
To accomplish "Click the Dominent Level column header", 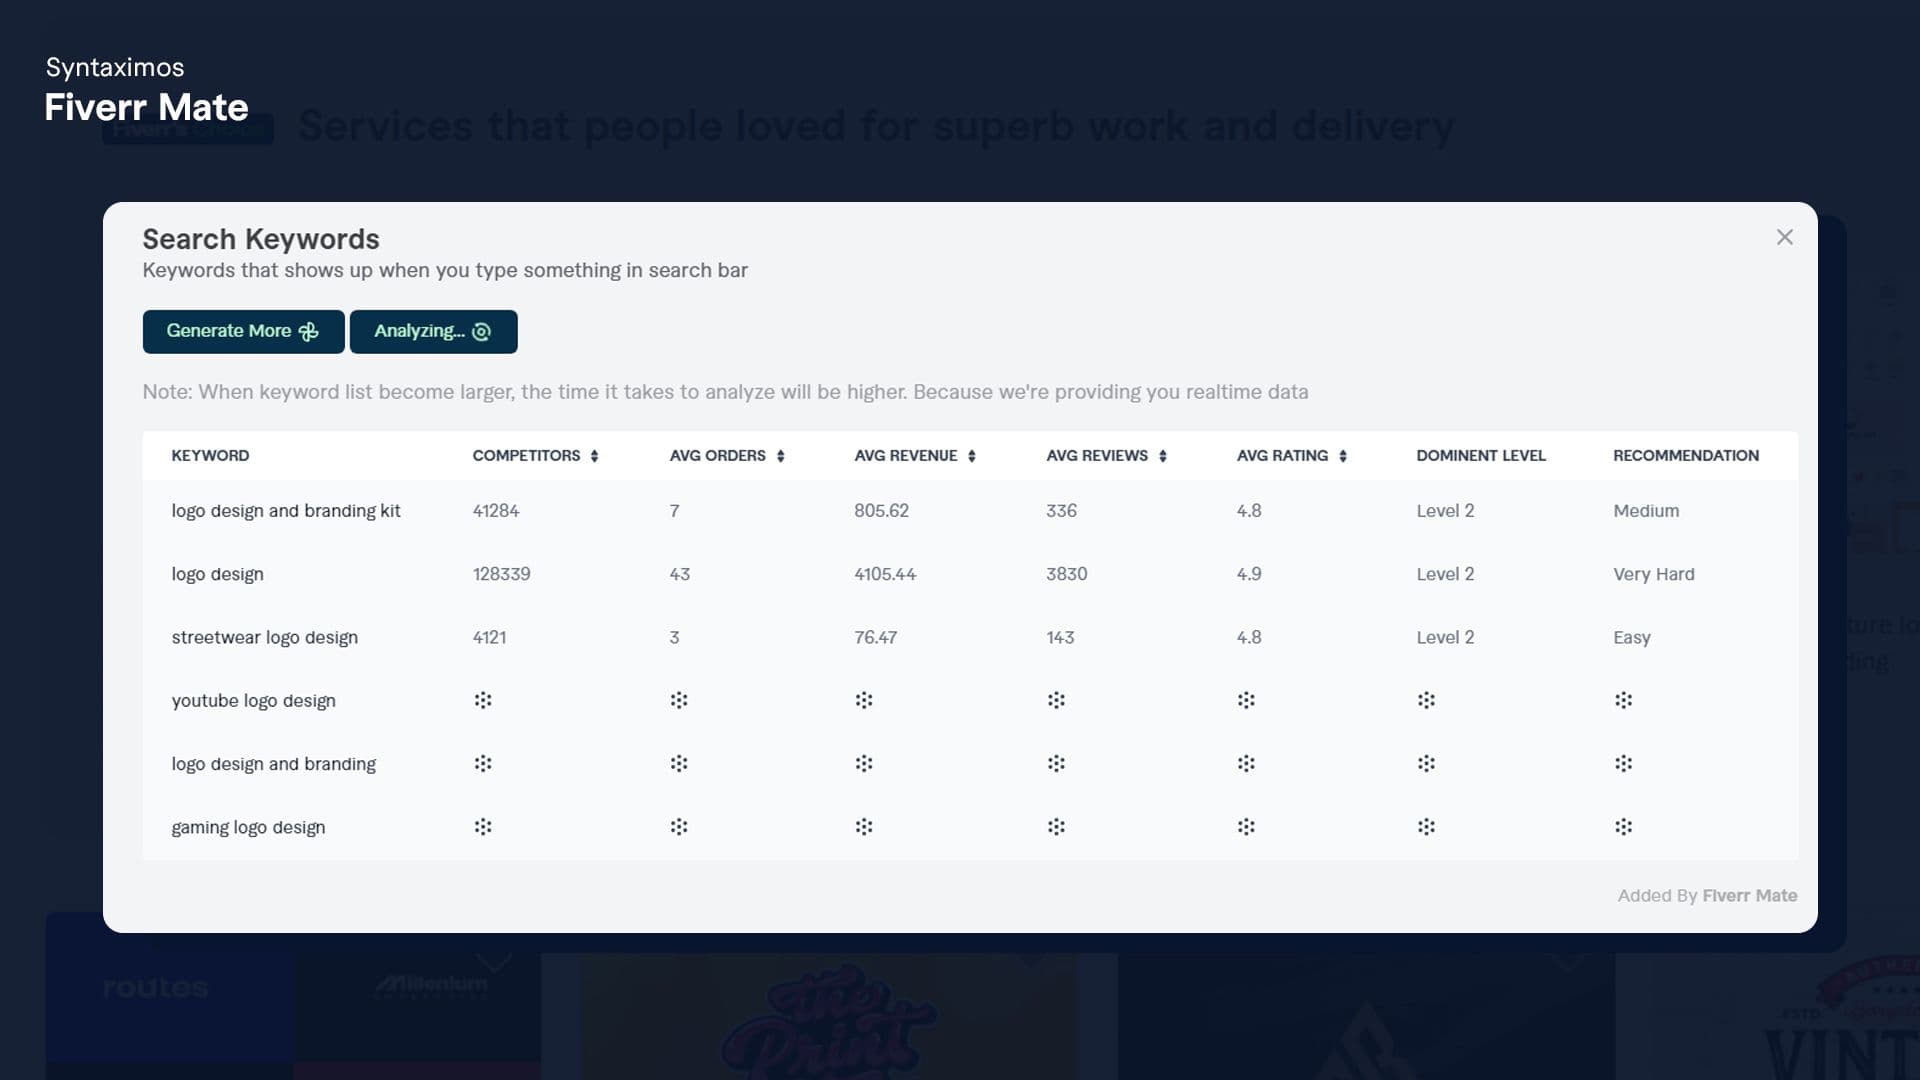I will [1480, 456].
